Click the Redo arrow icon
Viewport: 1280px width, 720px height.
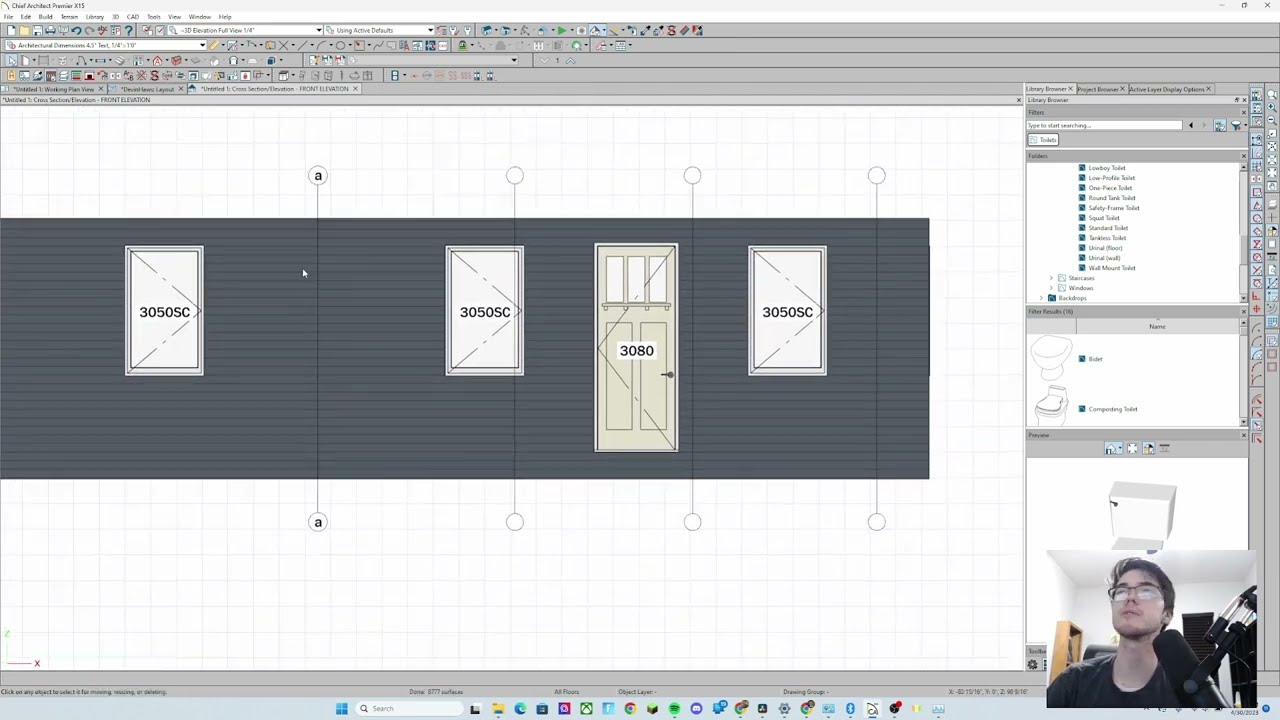pyautogui.click(x=90, y=30)
